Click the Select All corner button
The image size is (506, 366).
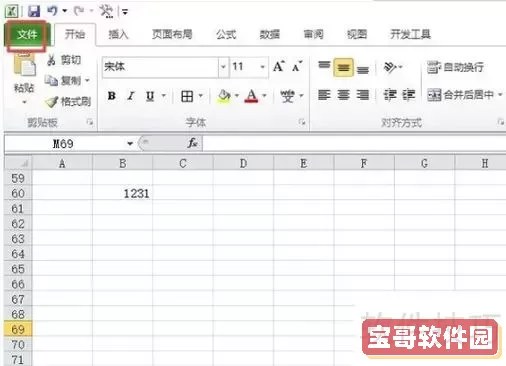pyautogui.click(x=18, y=163)
